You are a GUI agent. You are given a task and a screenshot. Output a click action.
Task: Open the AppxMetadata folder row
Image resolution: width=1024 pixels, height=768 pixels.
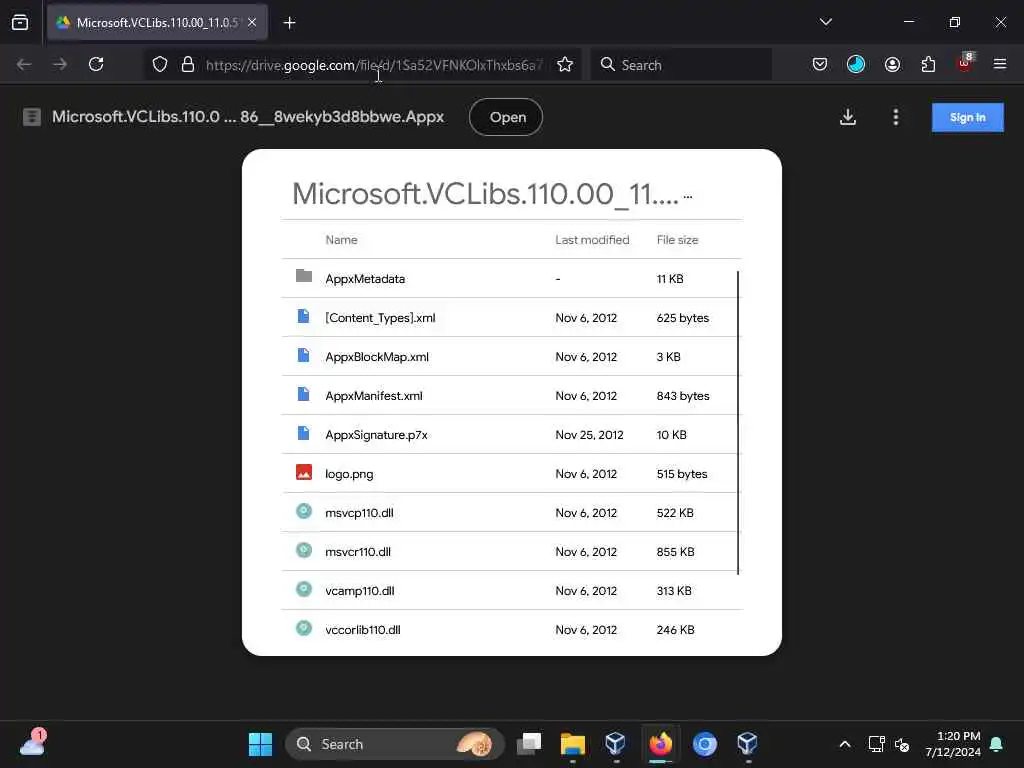(512, 278)
